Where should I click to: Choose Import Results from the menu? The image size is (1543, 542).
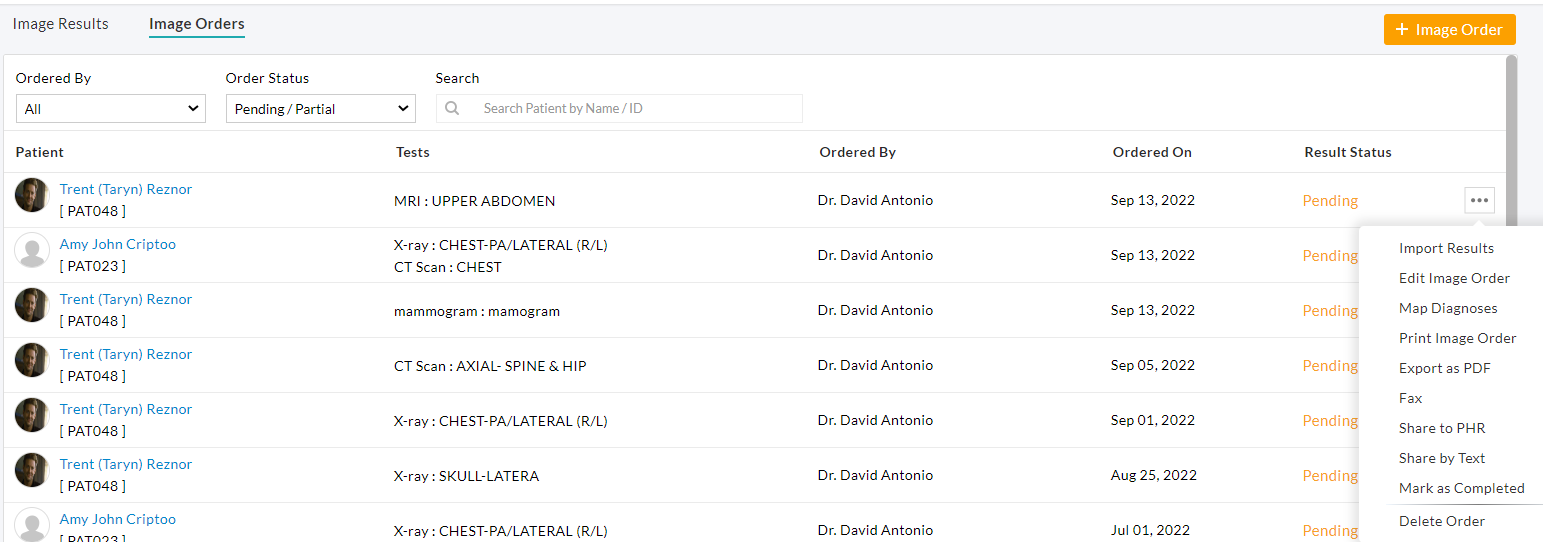(1446, 248)
